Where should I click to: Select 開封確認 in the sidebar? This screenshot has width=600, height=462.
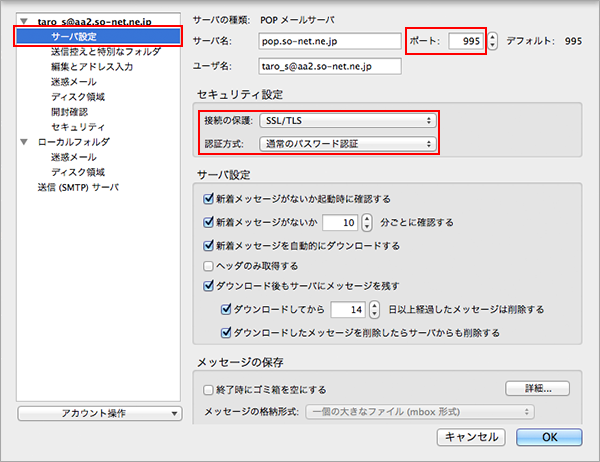70,112
